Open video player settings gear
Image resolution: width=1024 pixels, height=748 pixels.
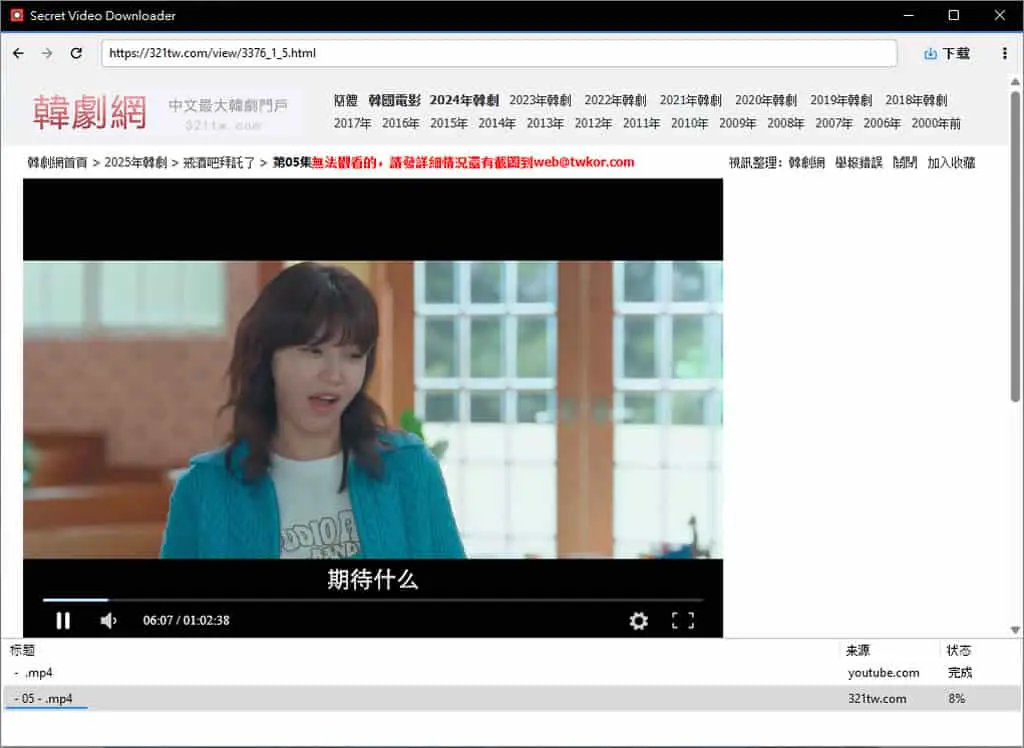[x=639, y=620]
